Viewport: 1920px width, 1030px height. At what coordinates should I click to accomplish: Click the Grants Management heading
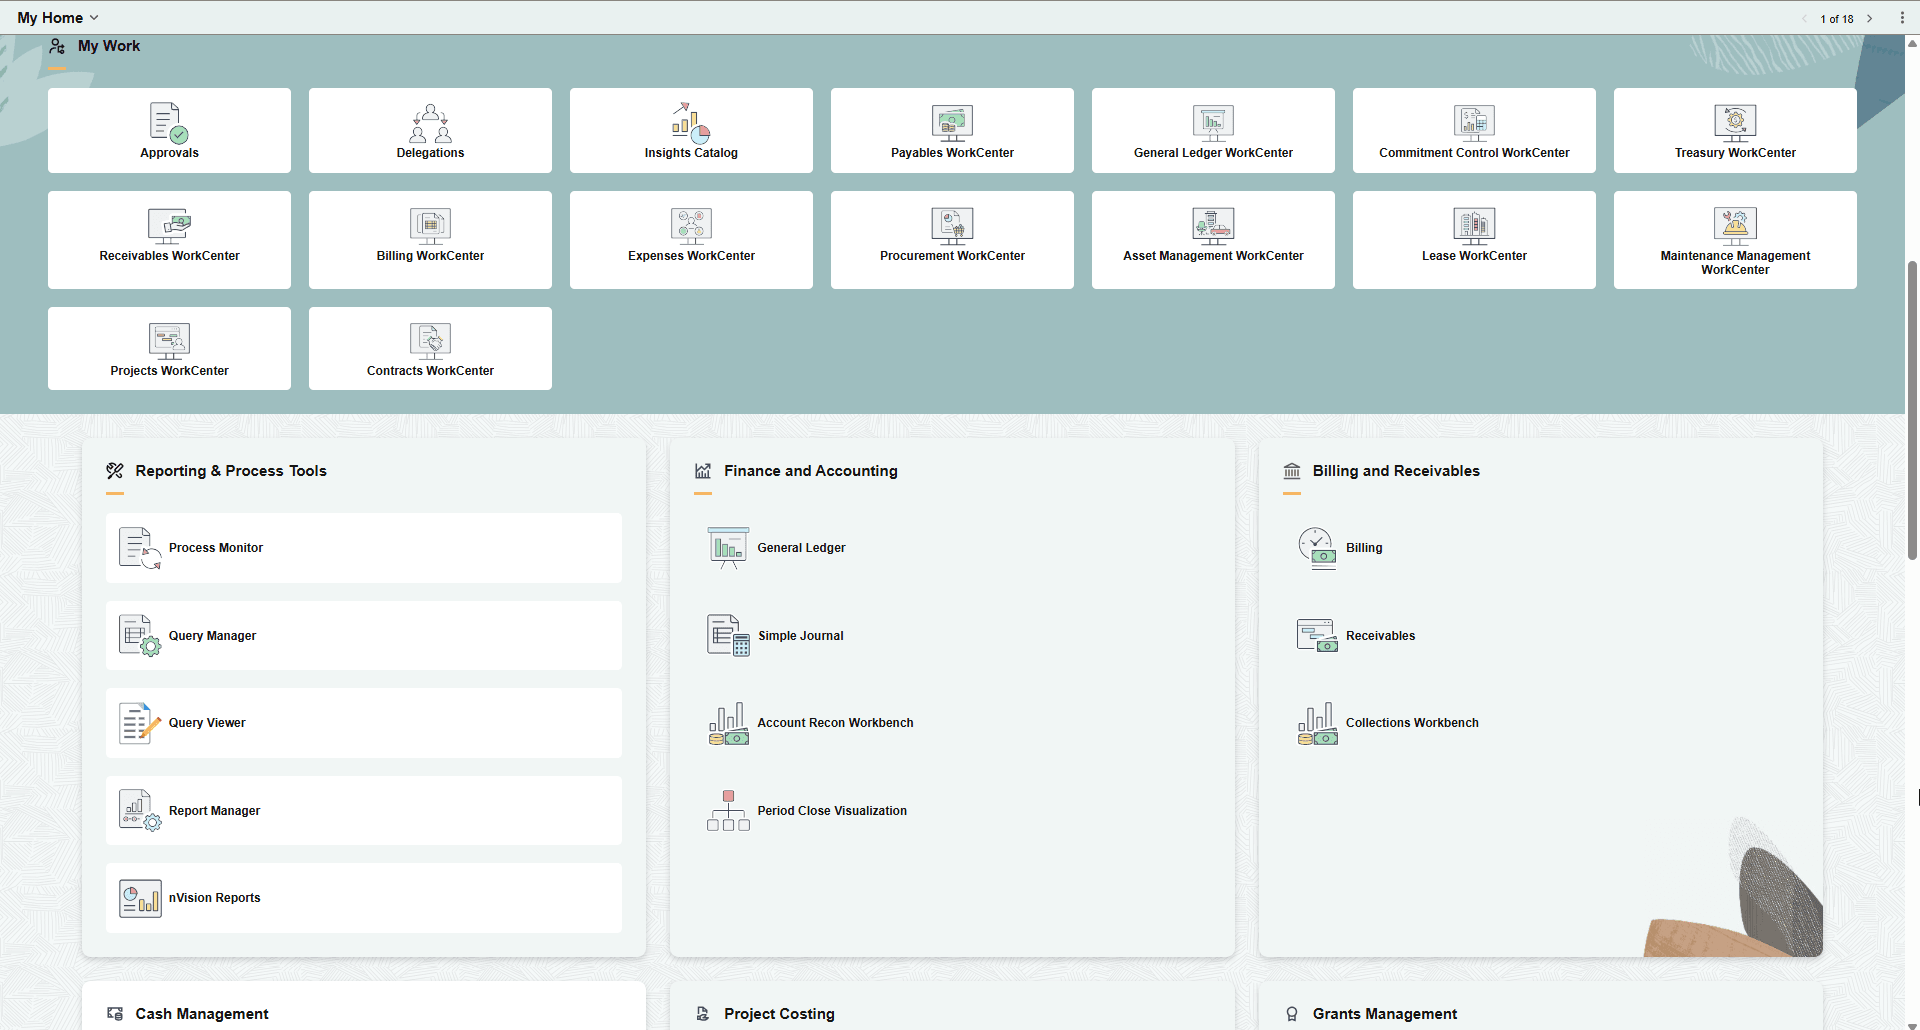pyautogui.click(x=1385, y=1014)
